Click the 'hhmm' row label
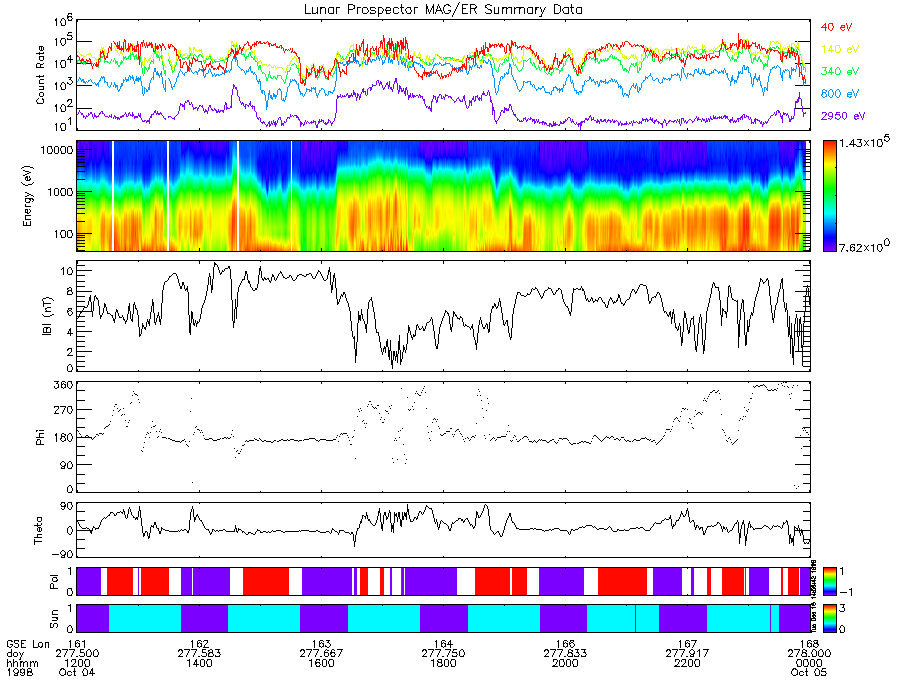 tap(22, 663)
